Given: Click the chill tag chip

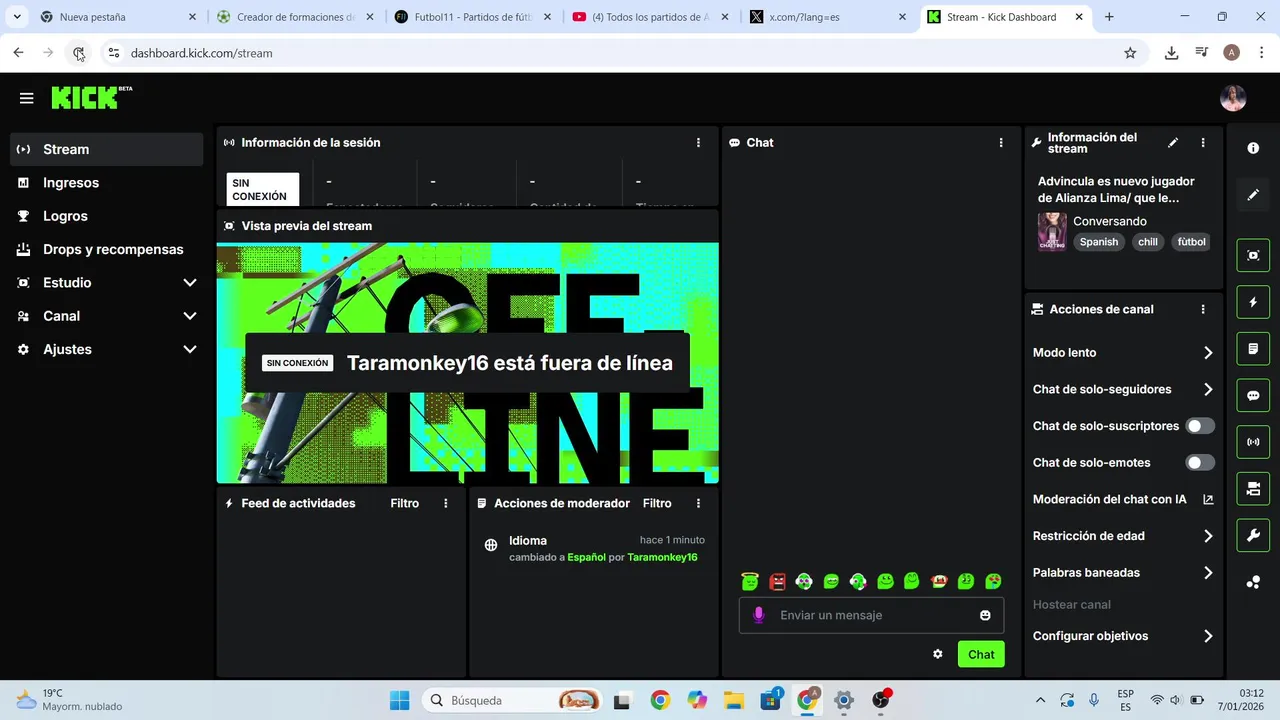Looking at the screenshot, I should (x=1148, y=242).
